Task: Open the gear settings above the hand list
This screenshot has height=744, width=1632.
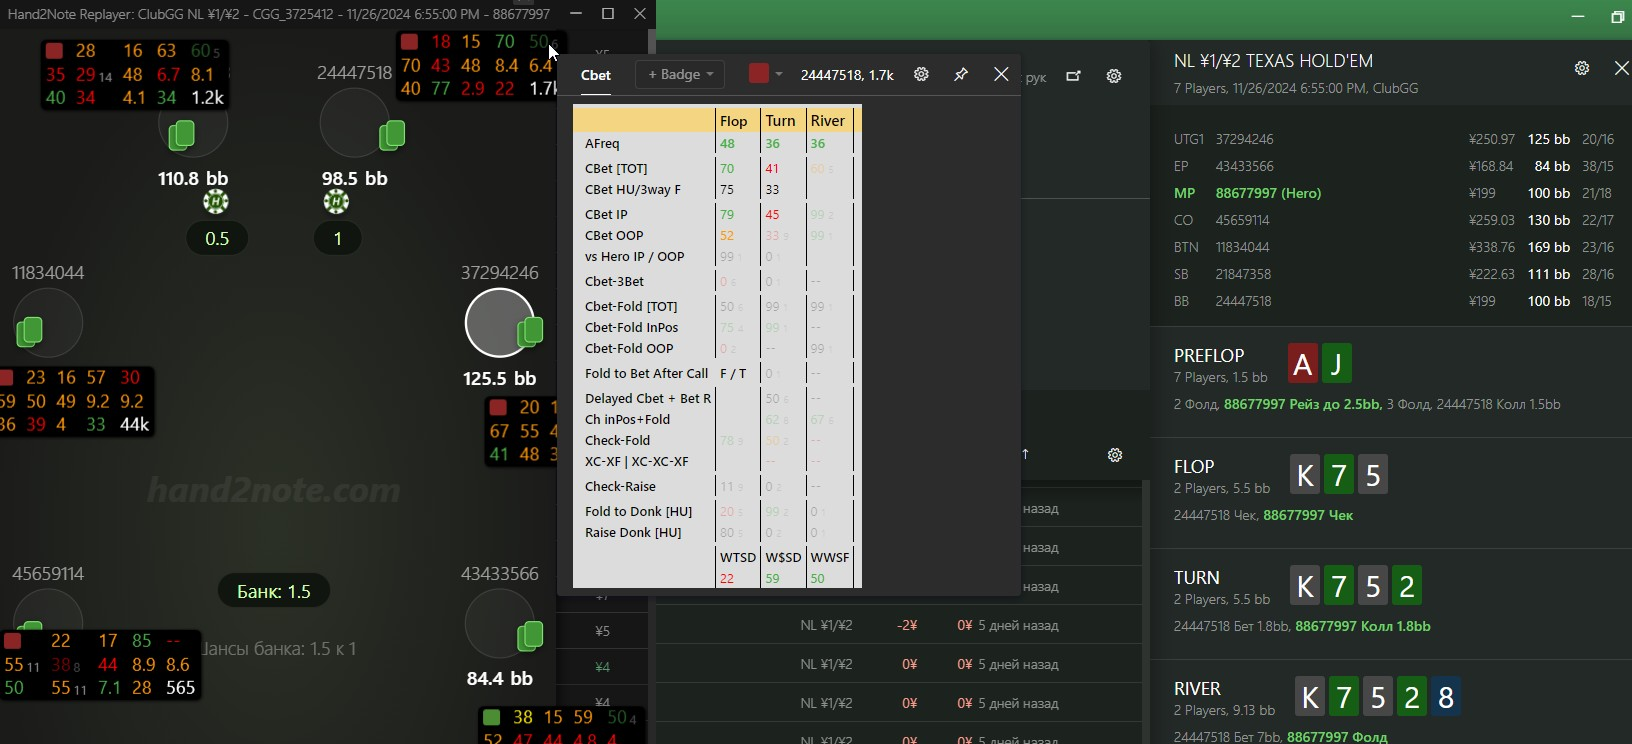Action: (x=1115, y=455)
